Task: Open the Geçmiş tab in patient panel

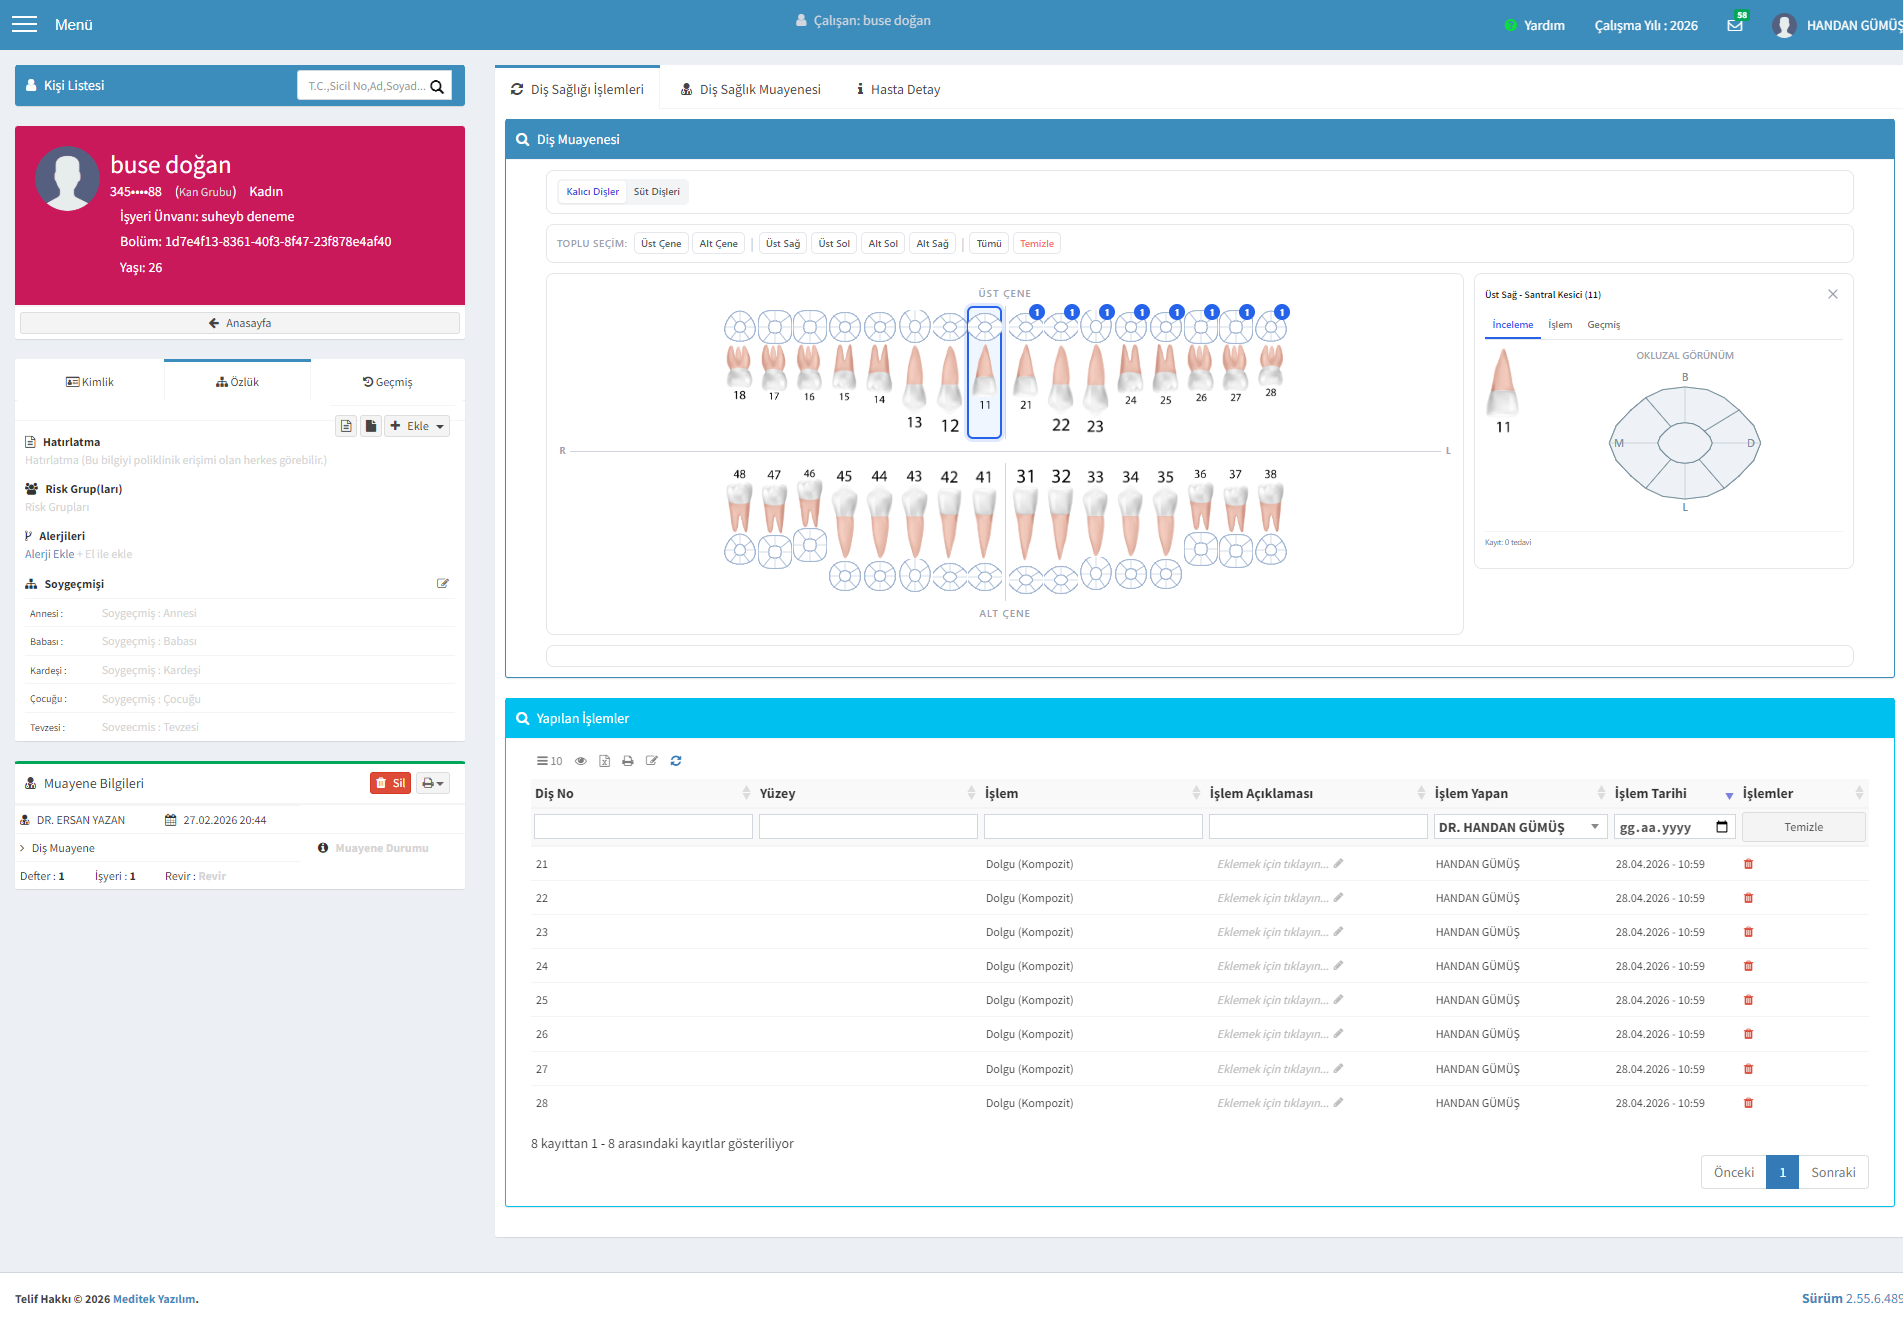Action: [388, 382]
